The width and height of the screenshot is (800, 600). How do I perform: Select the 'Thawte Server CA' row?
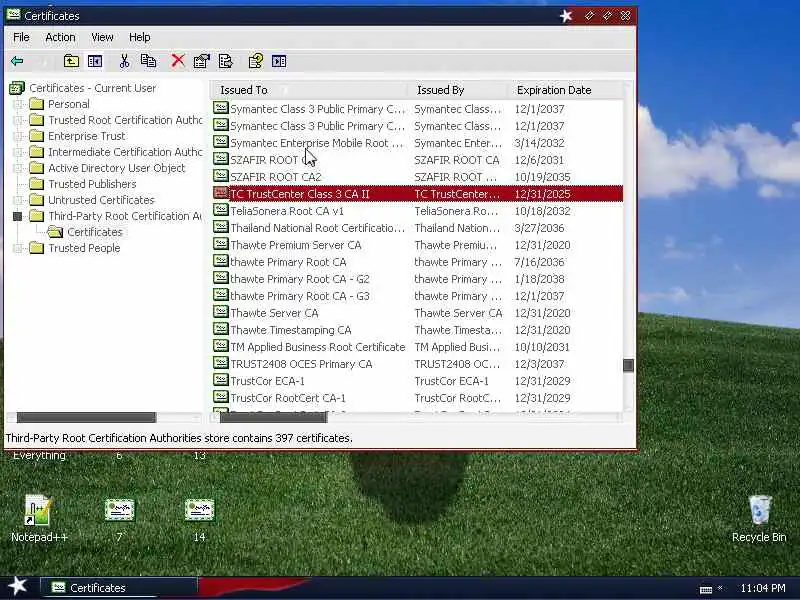(417, 313)
